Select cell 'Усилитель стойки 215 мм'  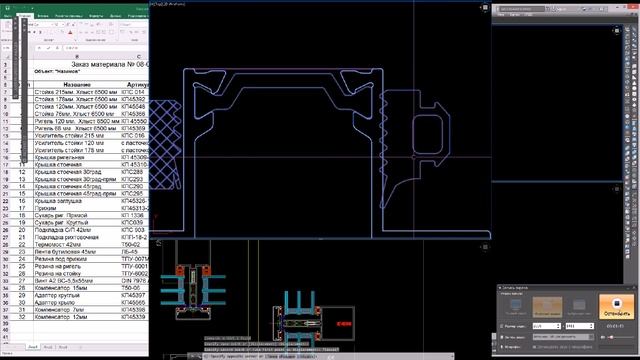point(77,136)
